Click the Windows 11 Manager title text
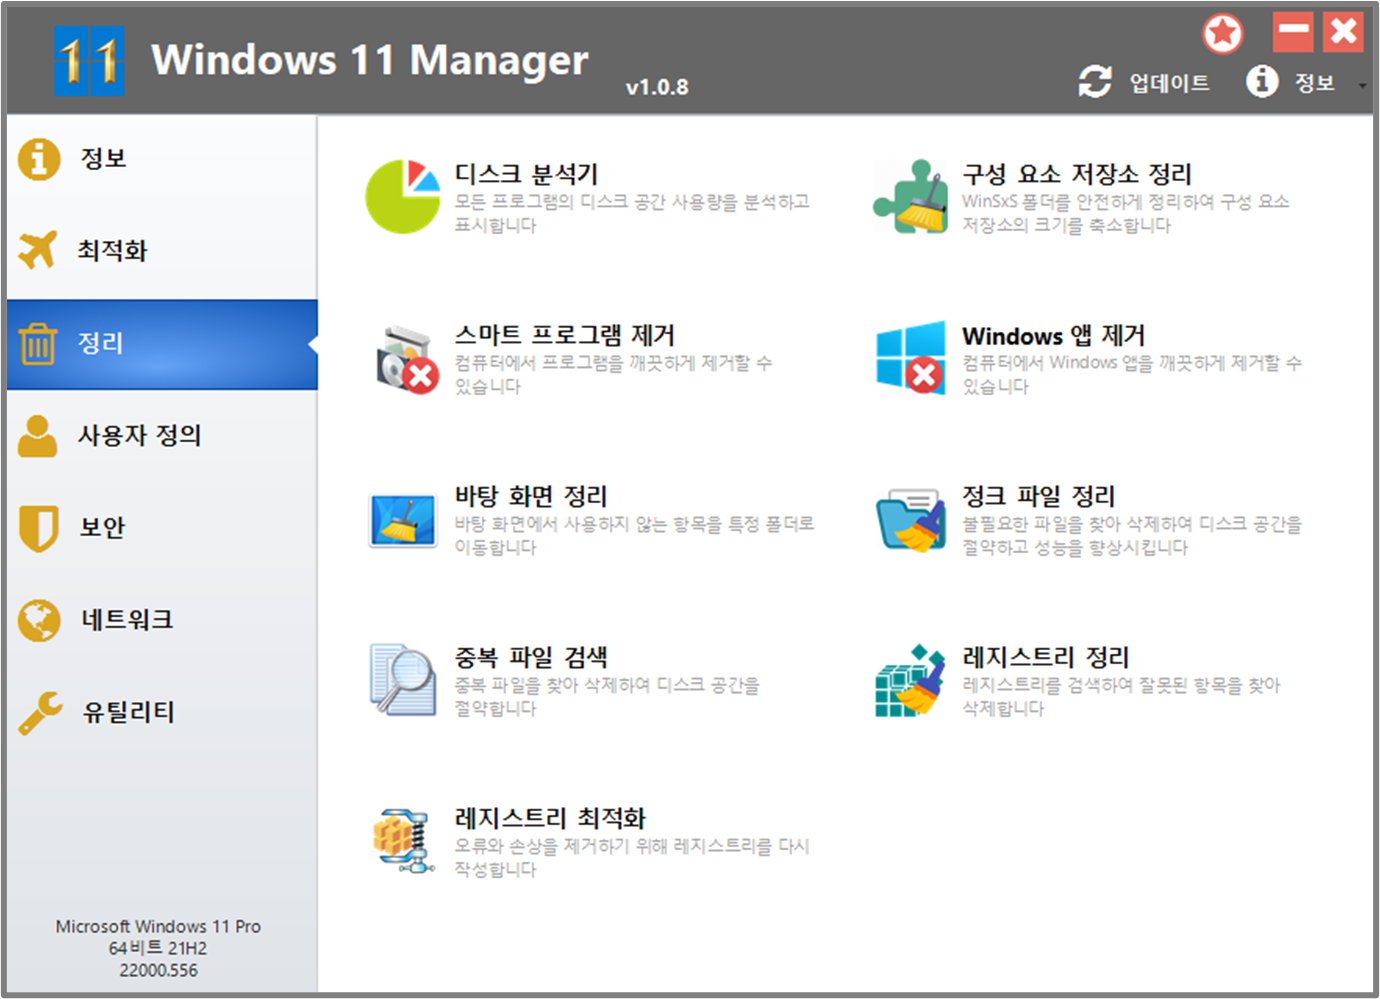Screen dimensions: 1380x999 370,60
